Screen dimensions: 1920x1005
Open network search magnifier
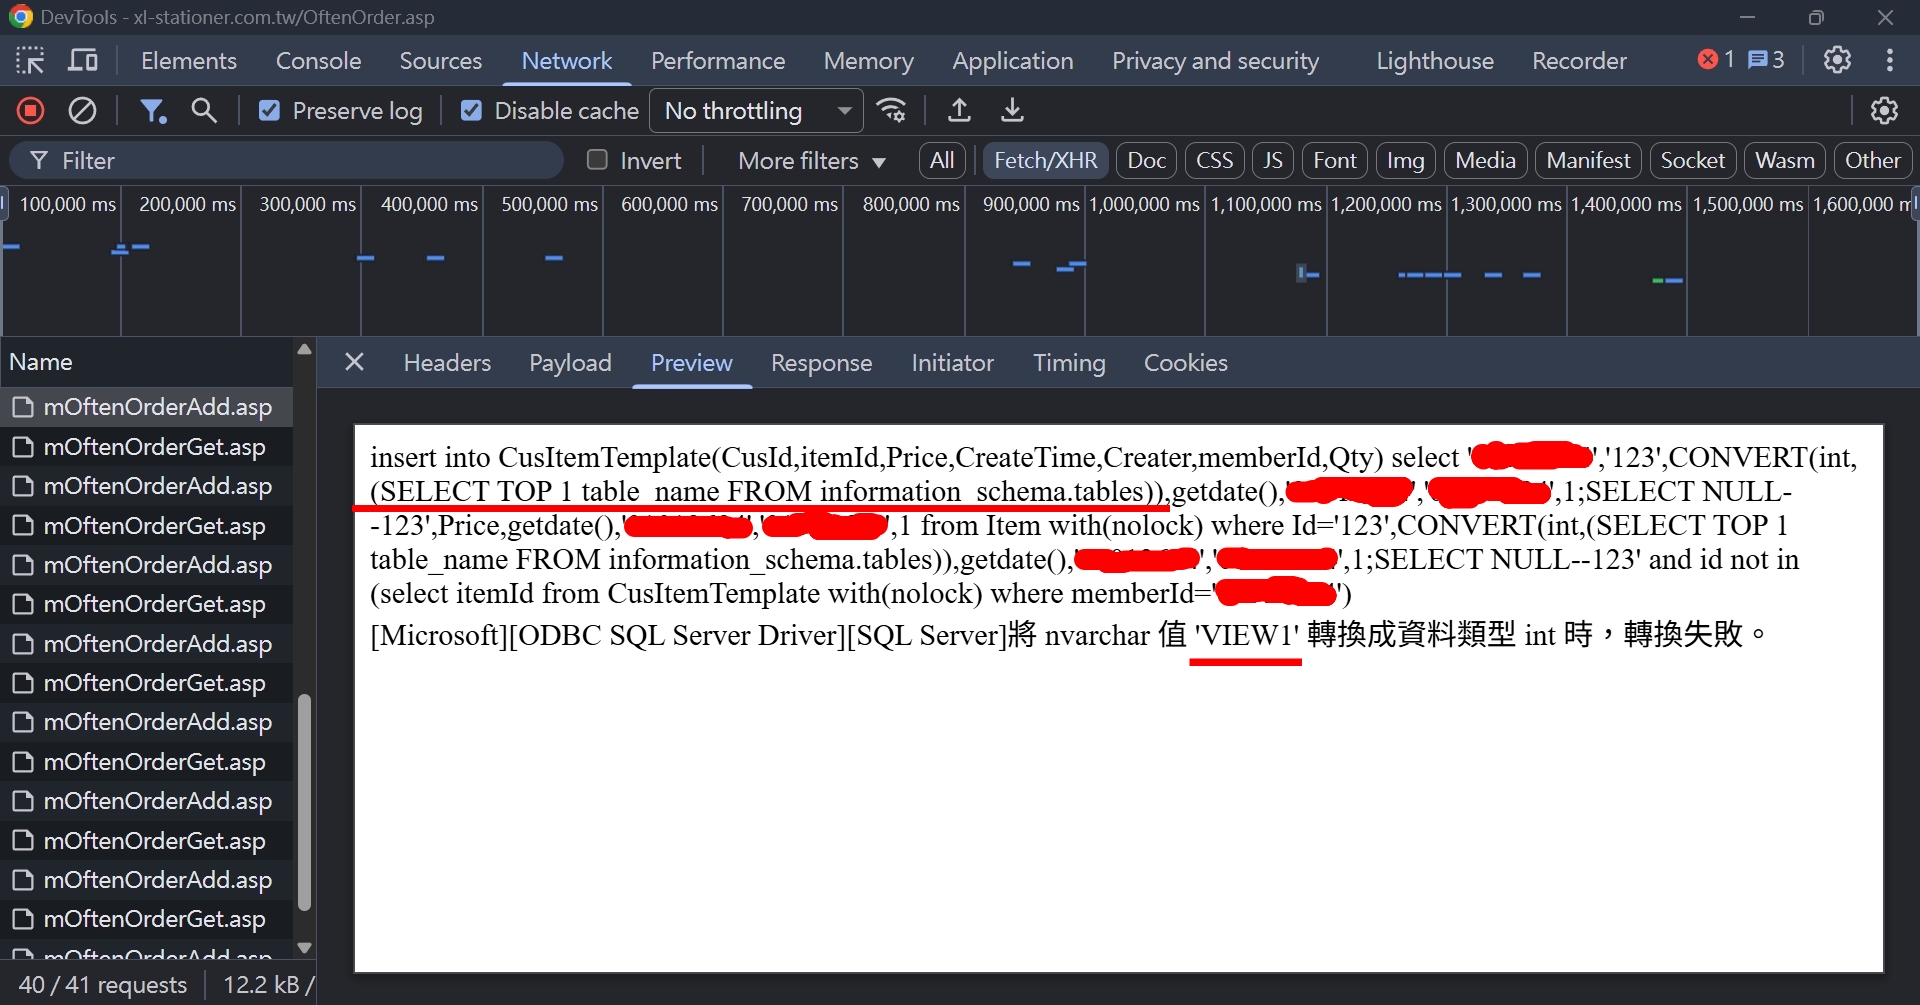(204, 111)
